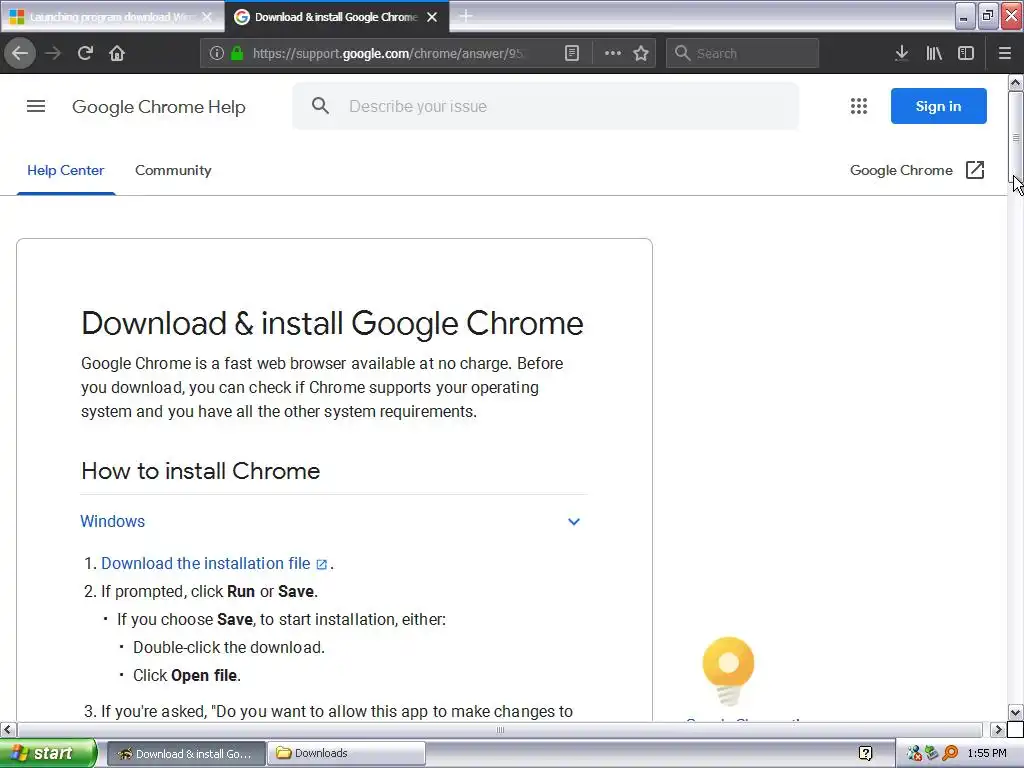Click the second system tray icon

932,753
